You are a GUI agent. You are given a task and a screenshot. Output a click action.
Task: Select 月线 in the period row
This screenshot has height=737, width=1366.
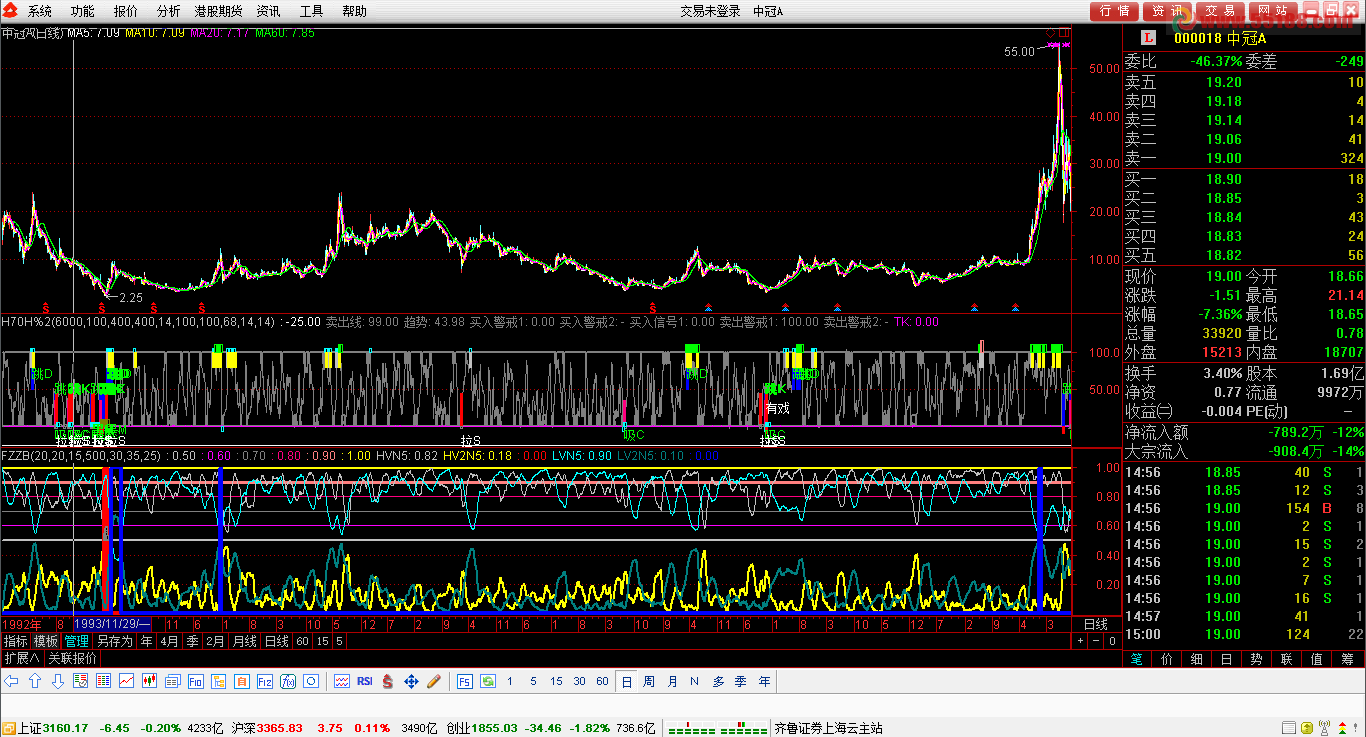tap(245, 640)
